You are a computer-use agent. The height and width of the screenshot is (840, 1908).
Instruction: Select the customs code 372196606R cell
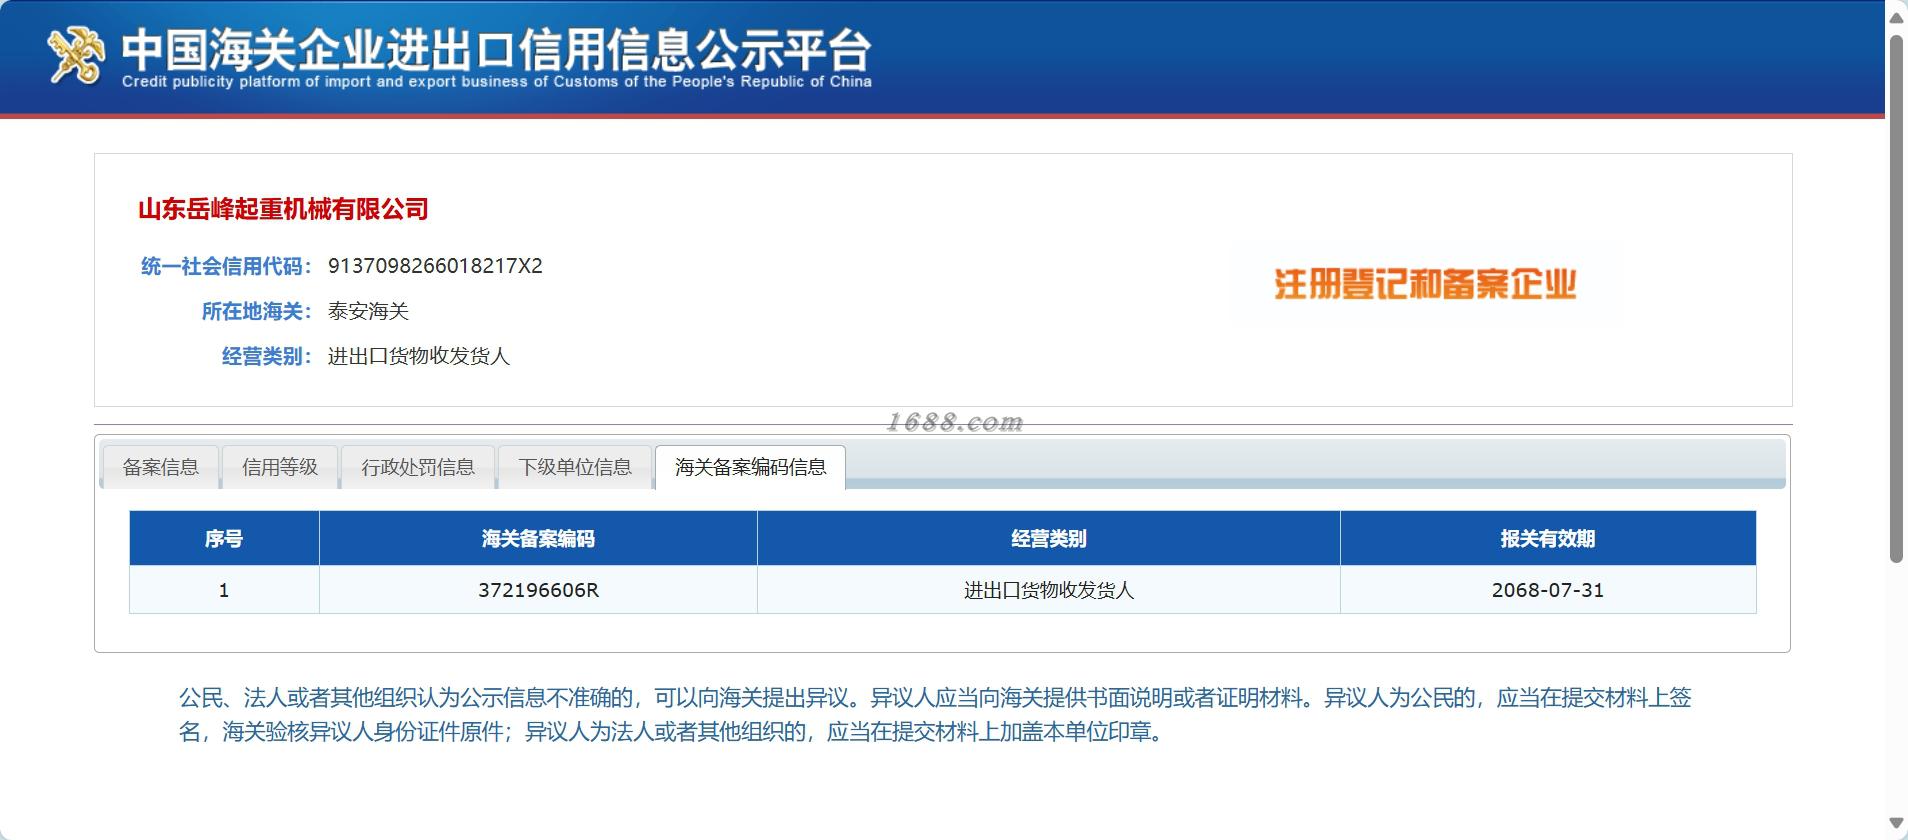pyautogui.click(x=538, y=590)
